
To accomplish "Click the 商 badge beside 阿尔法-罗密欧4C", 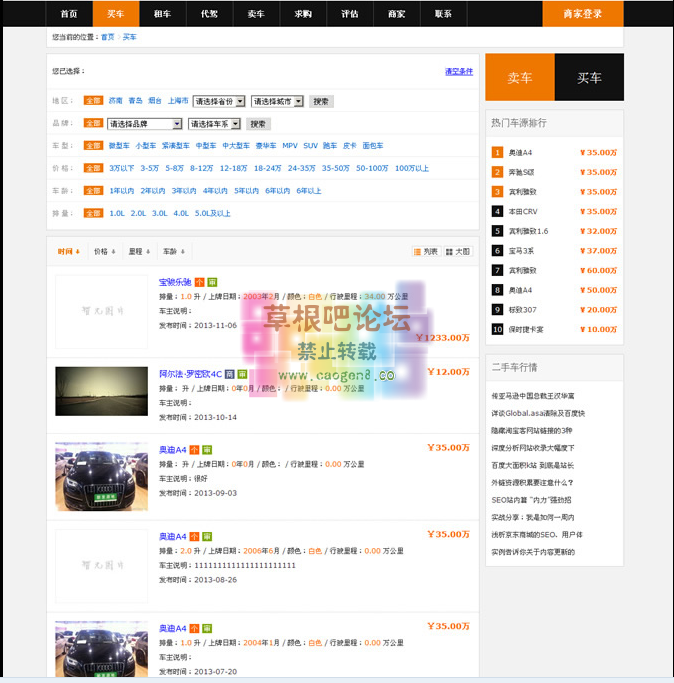I will click(x=229, y=373).
